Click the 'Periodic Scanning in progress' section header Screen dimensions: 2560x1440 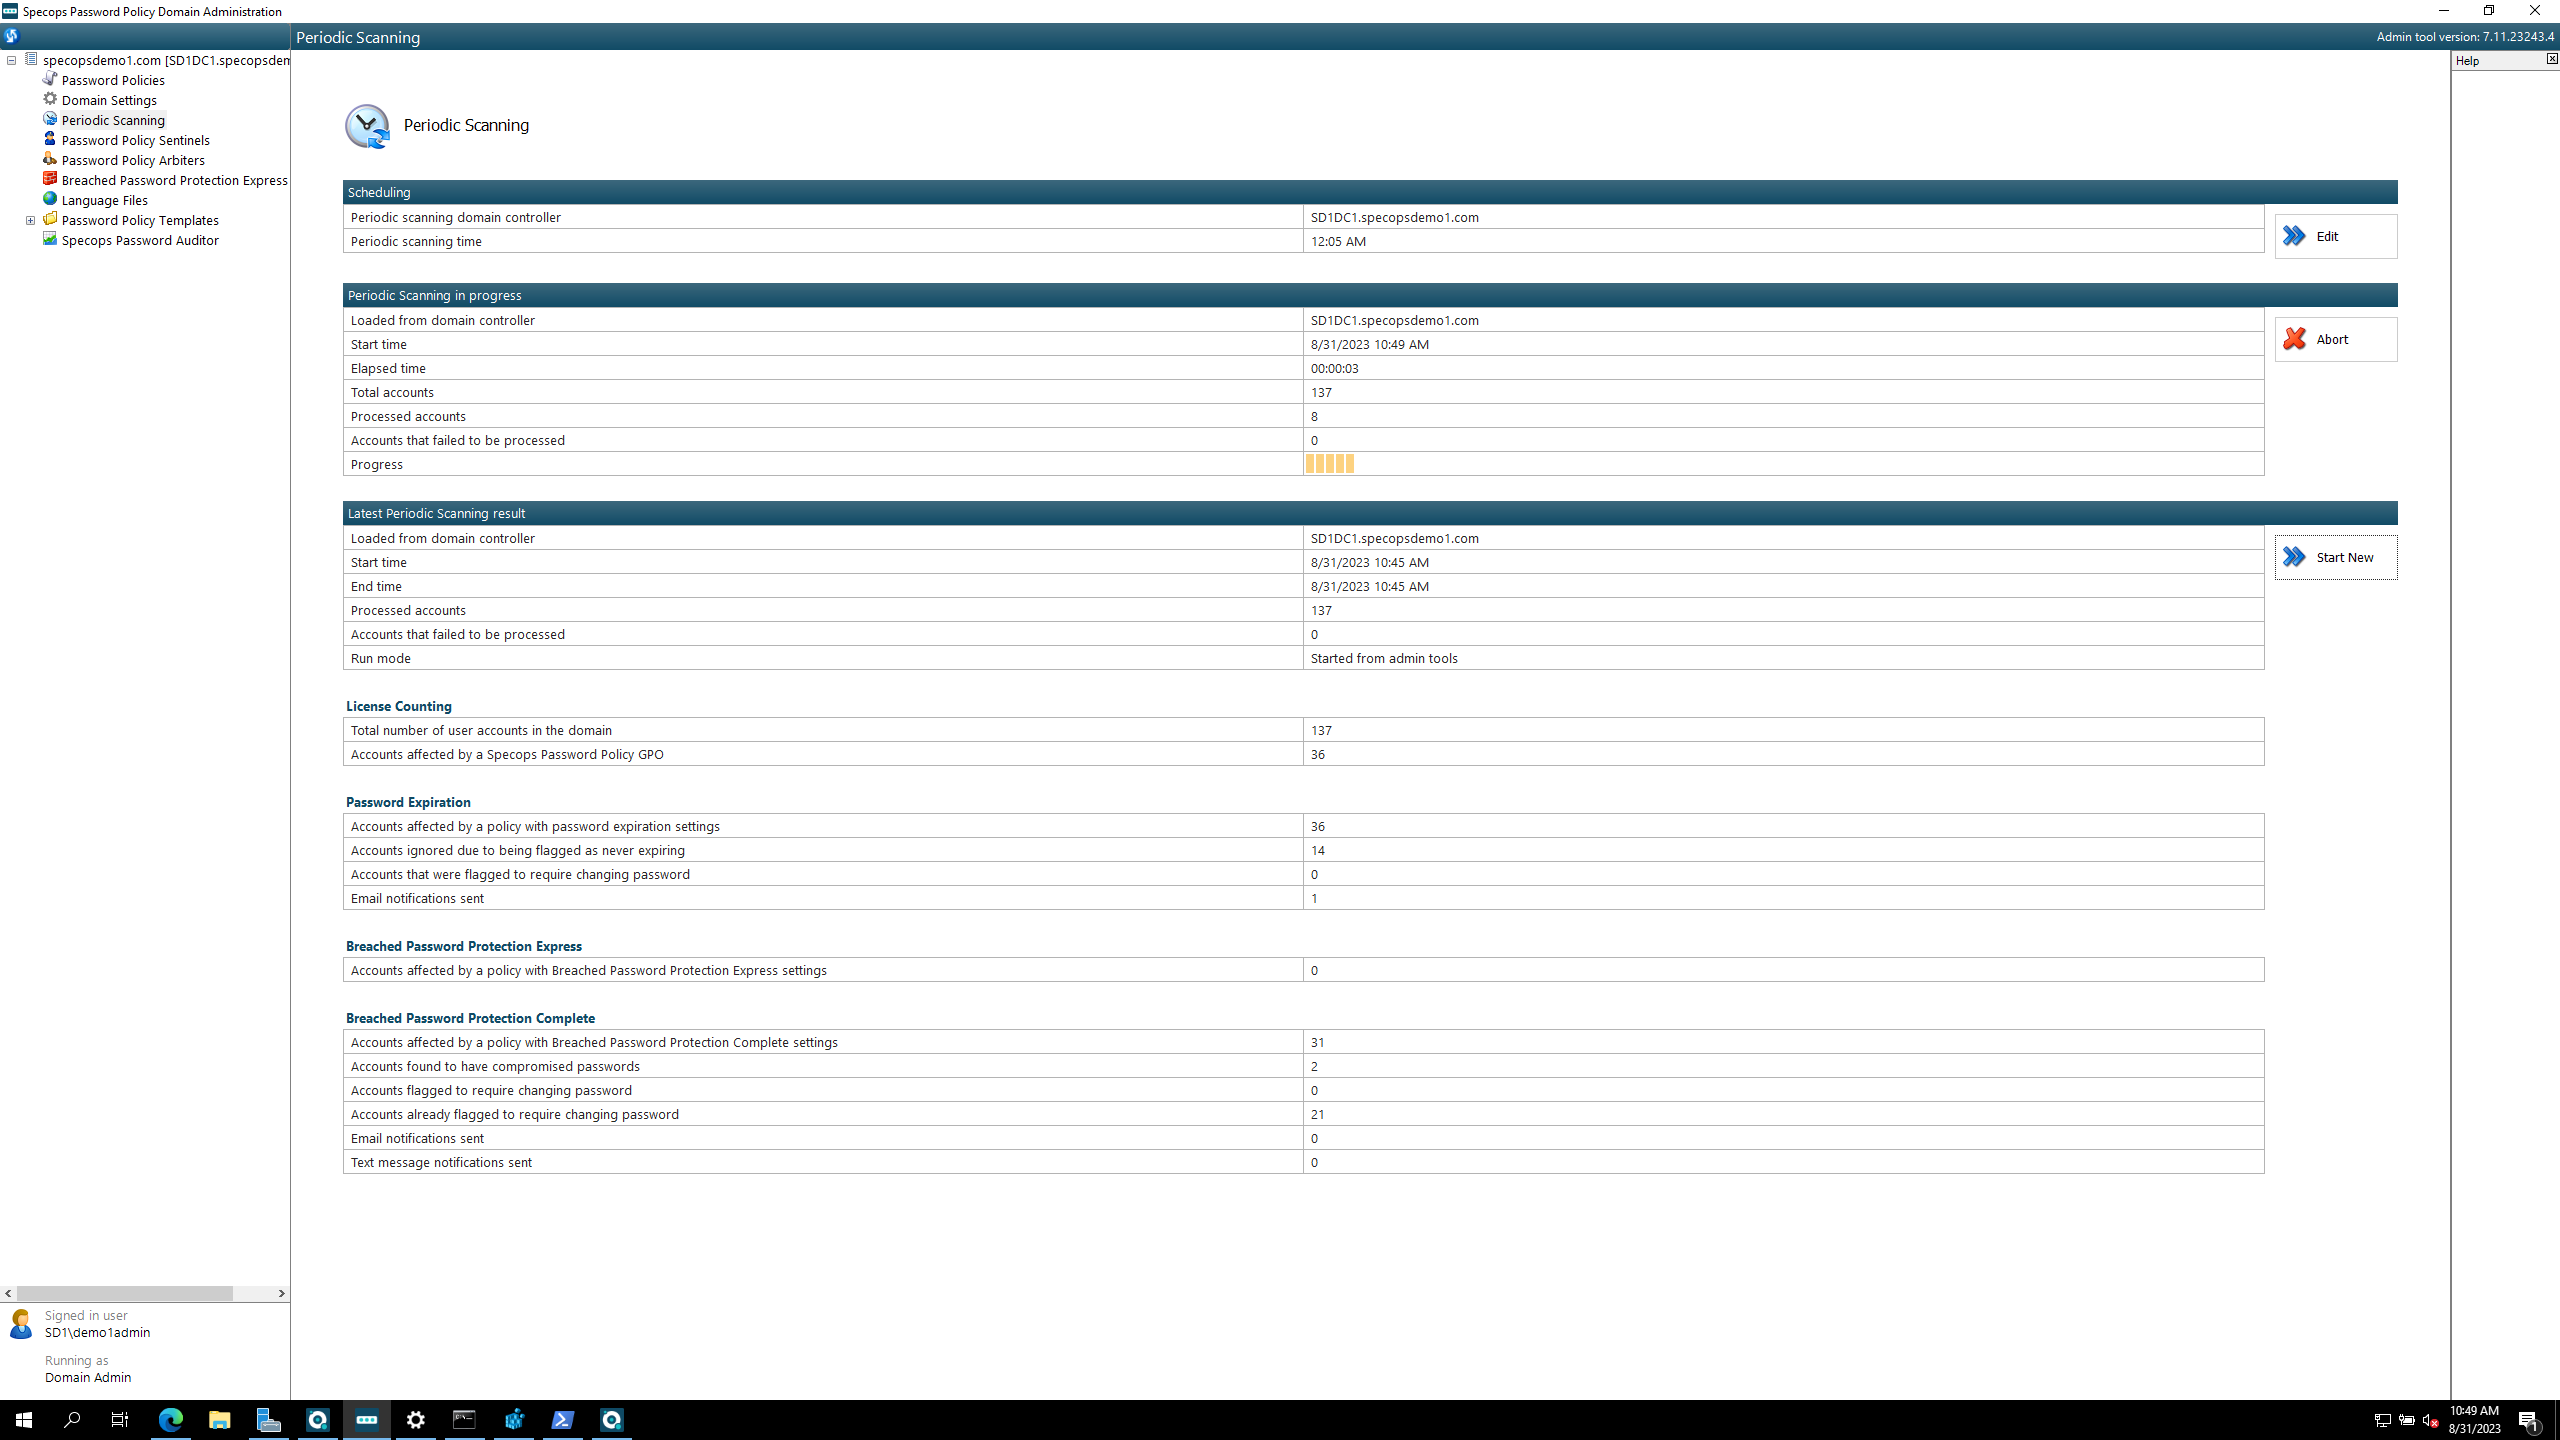tap(1370, 295)
